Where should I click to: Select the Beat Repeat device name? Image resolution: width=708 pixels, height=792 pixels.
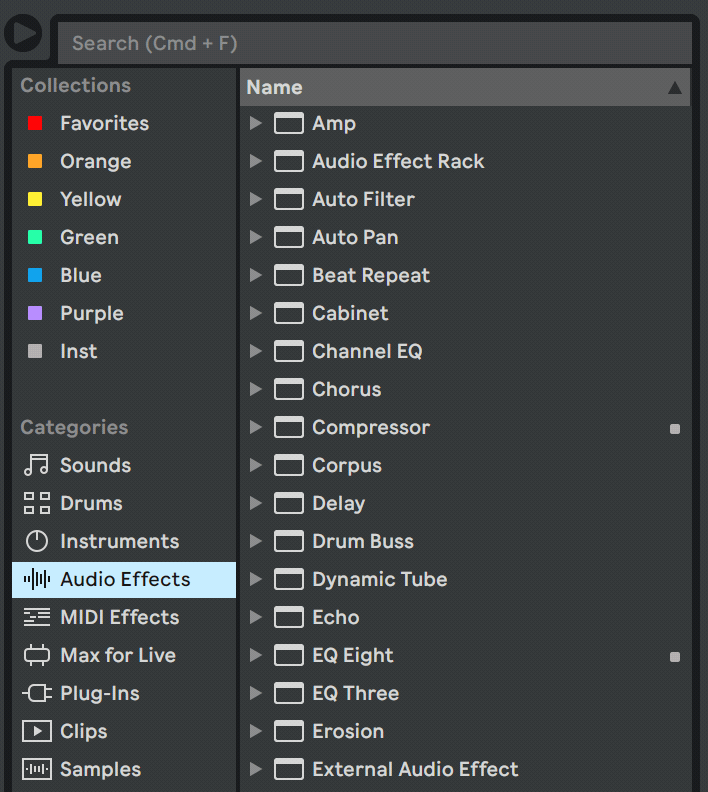[371, 276]
